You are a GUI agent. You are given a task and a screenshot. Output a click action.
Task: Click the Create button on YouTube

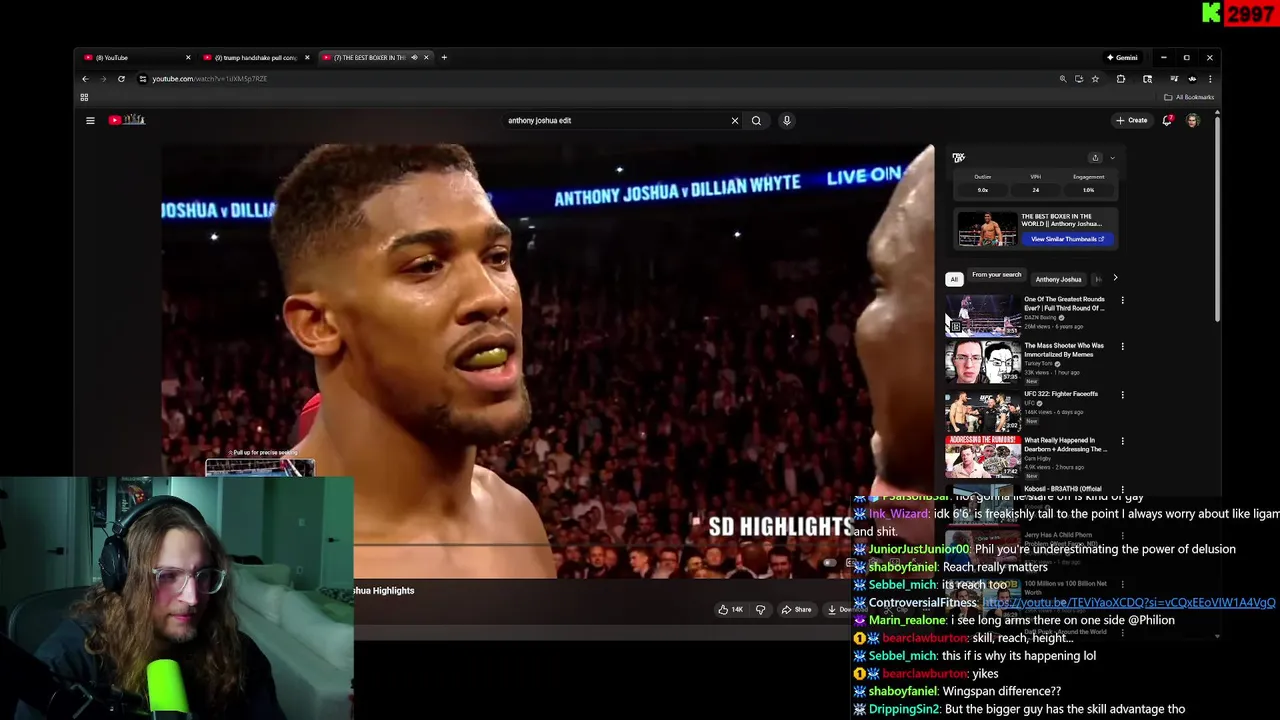pos(1132,120)
